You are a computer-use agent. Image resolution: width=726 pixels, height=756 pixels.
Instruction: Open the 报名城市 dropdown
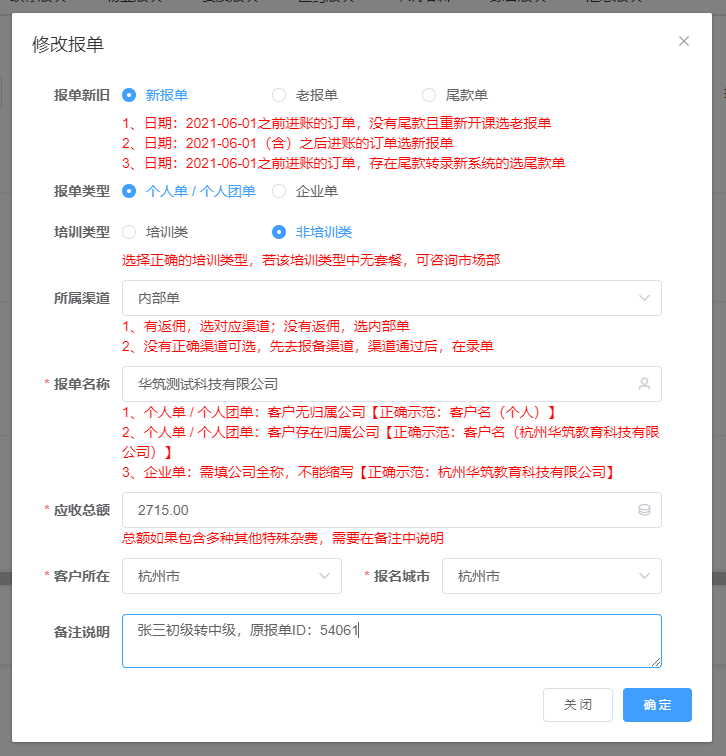click(551, 576)
